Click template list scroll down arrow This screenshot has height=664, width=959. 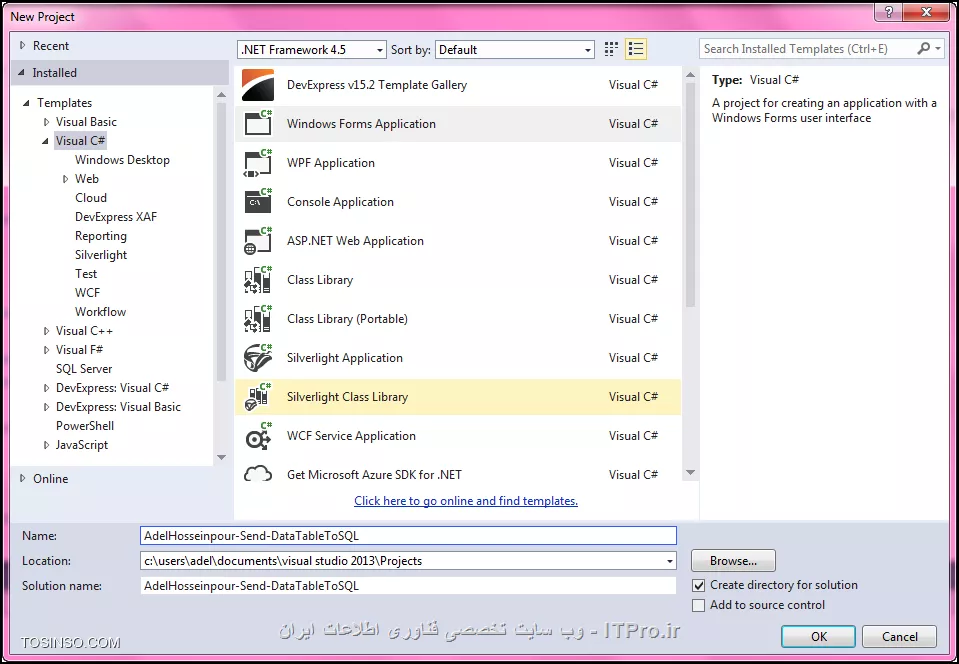pyautogui.click(x=691, y=472)
